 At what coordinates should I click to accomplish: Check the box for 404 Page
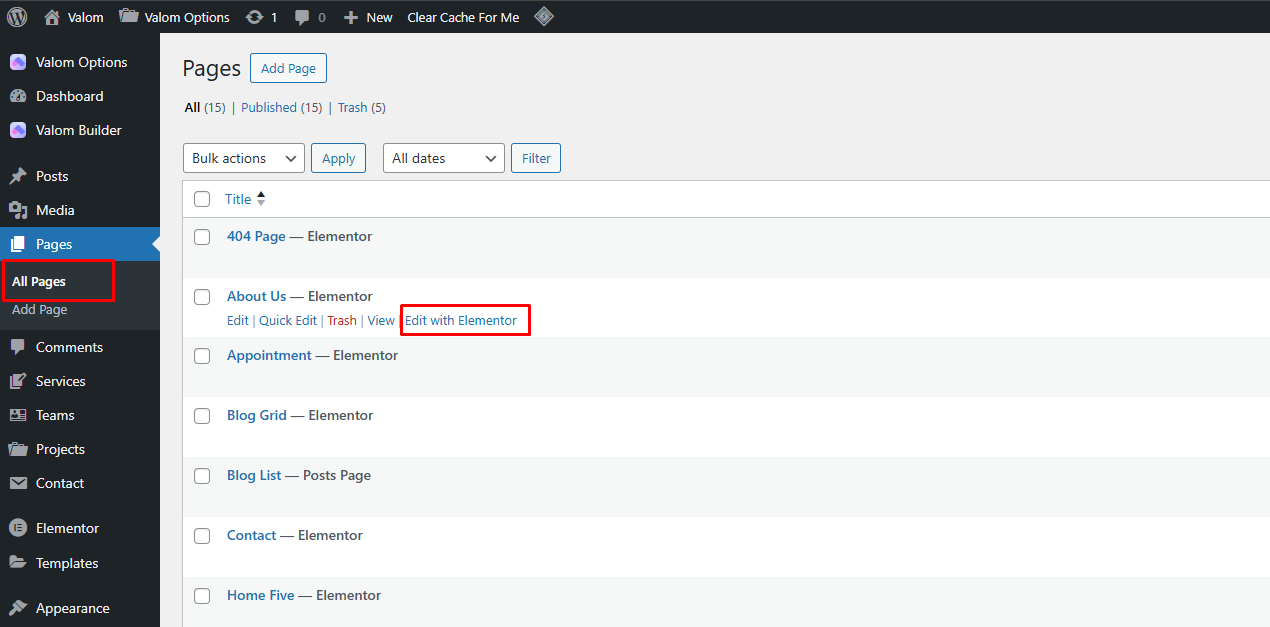tap(202, 237)
